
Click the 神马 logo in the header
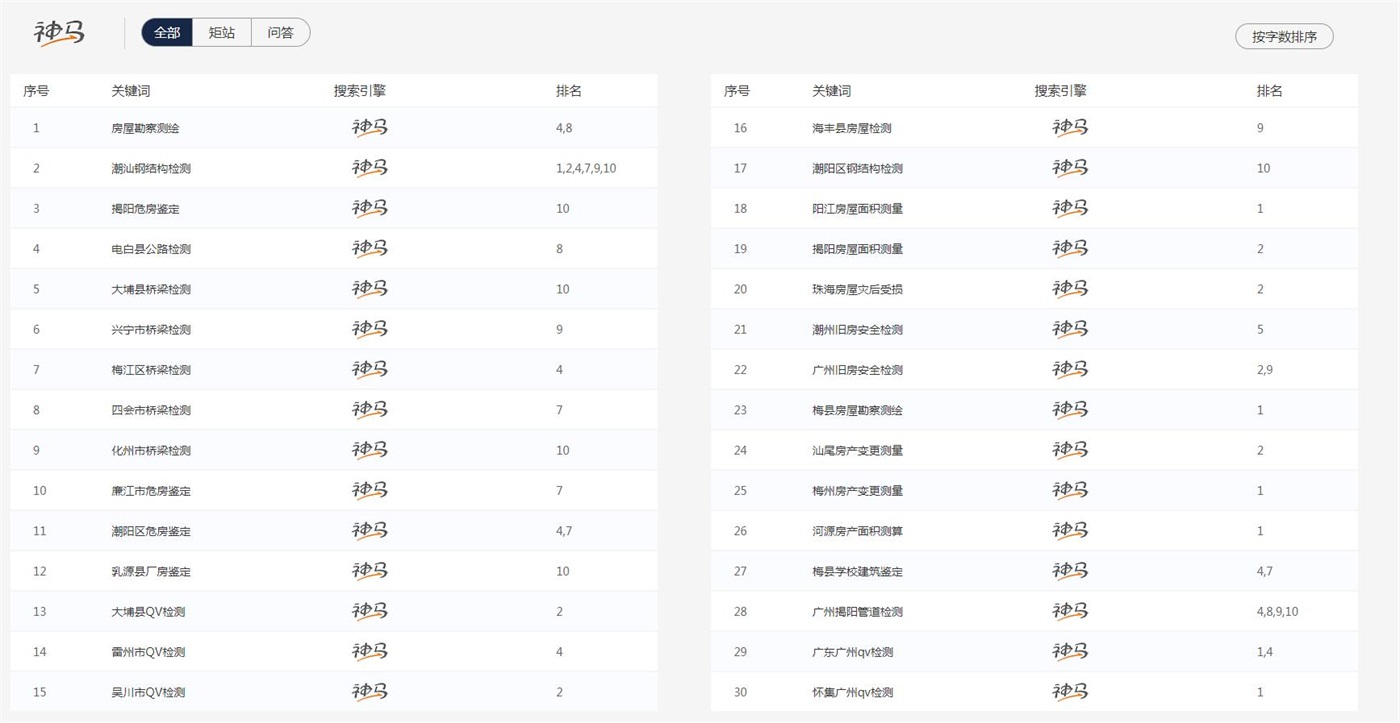pos(60,33)
